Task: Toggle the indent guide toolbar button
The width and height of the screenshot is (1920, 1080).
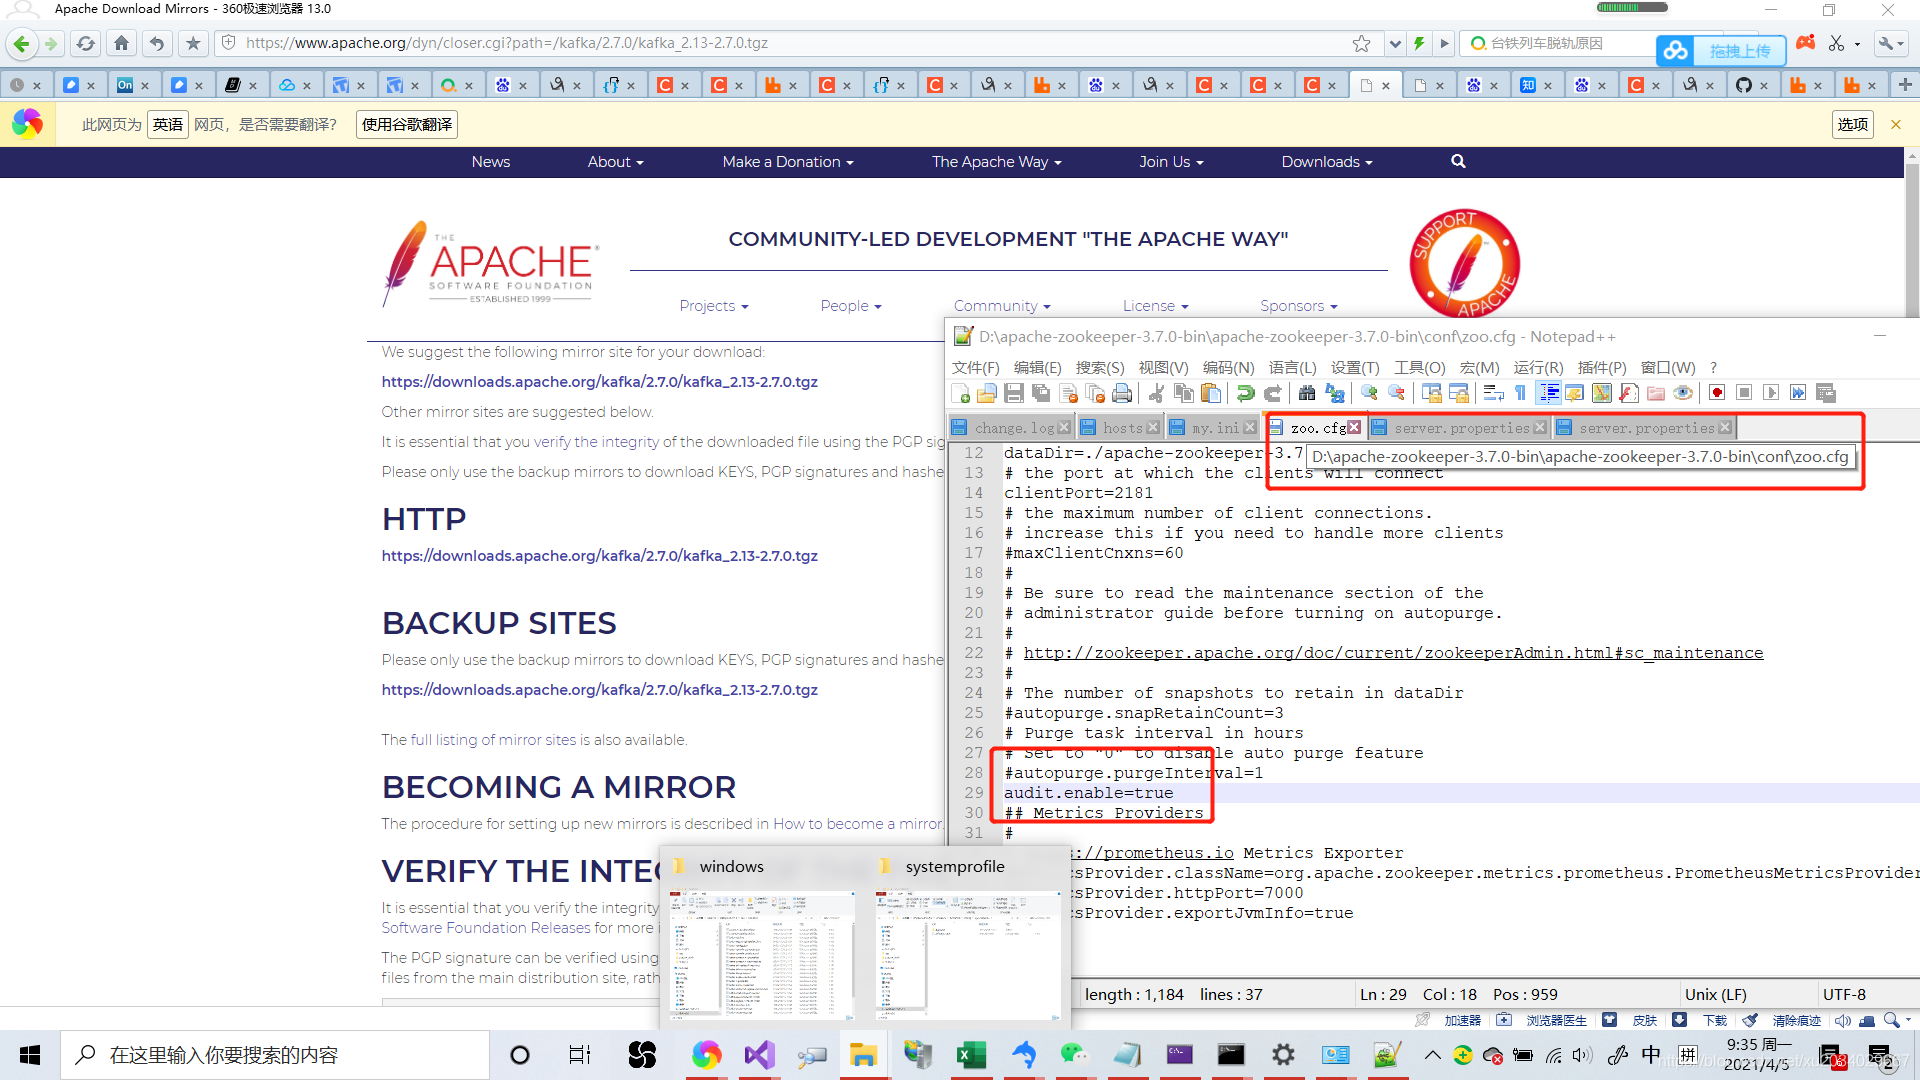Action: (1549, 393)
